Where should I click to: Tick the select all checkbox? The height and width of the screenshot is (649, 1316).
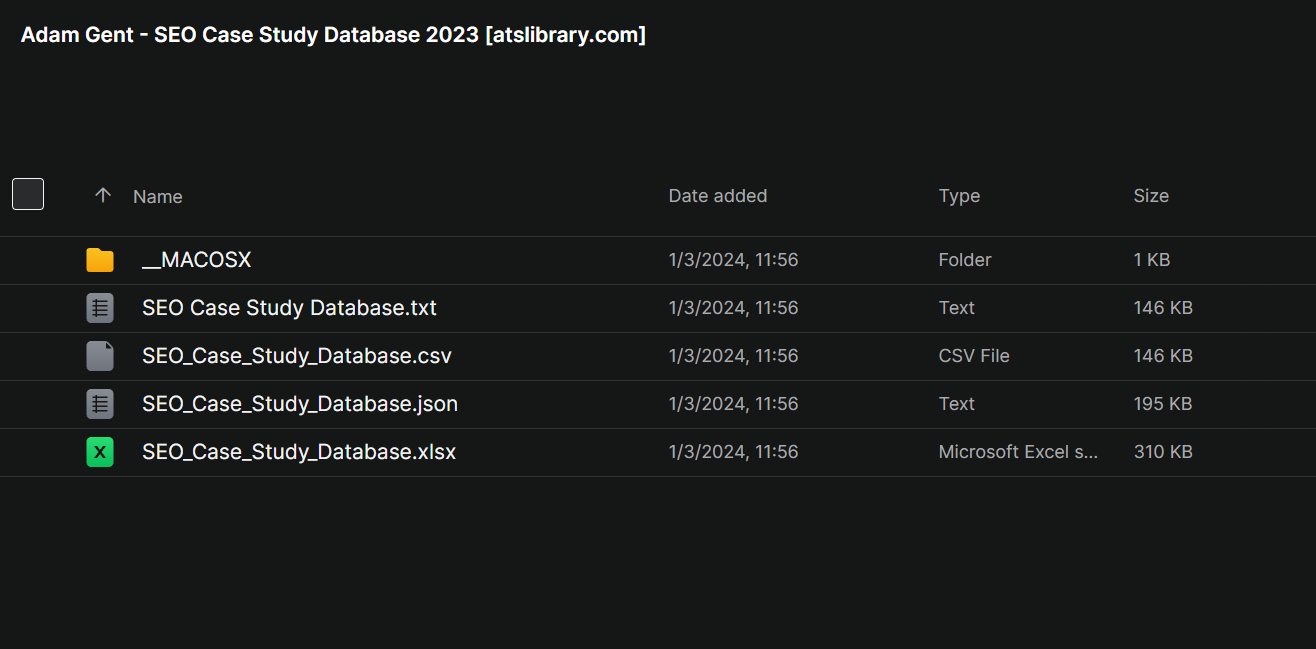pyautogui.click(x=28, y=194)
